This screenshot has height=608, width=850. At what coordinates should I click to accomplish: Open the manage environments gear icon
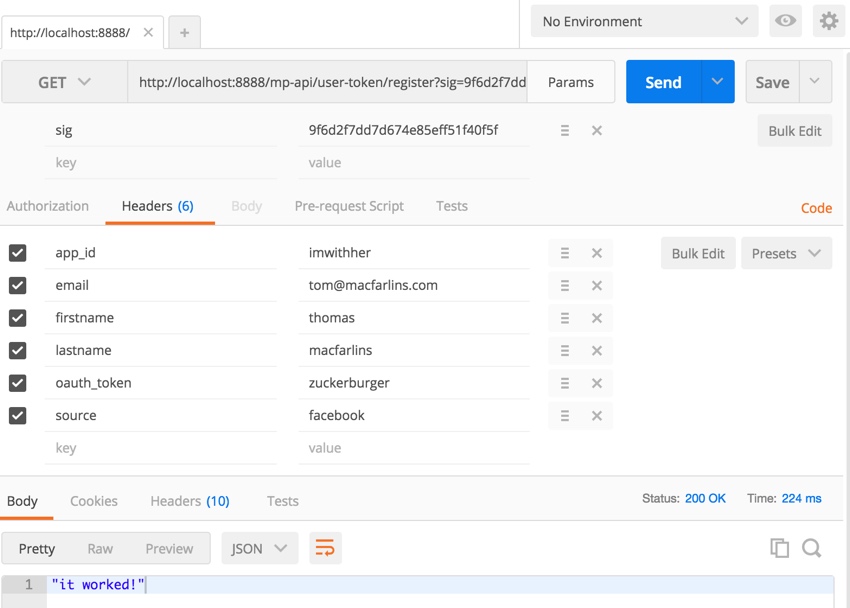tap(828, 21)
